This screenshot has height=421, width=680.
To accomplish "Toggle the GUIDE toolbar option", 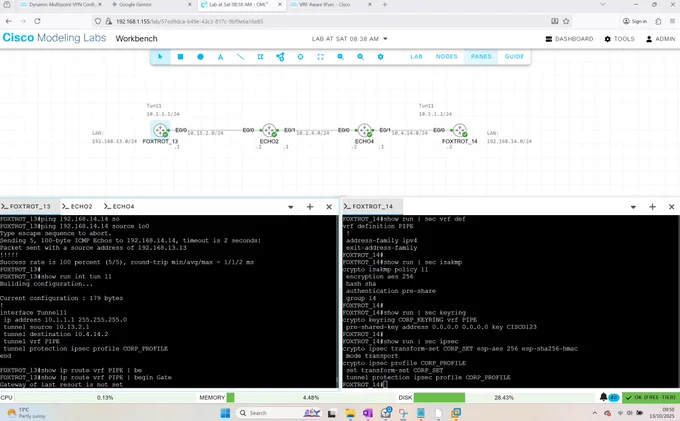I will click(514, 56).
